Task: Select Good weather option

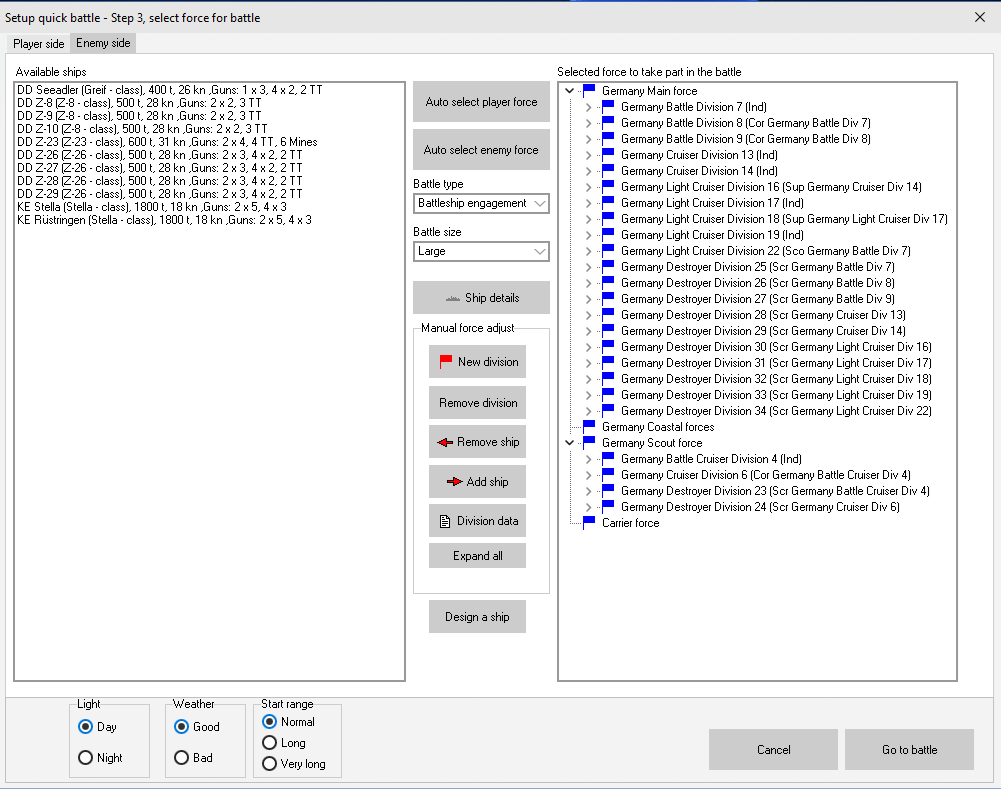Action: 181,726
